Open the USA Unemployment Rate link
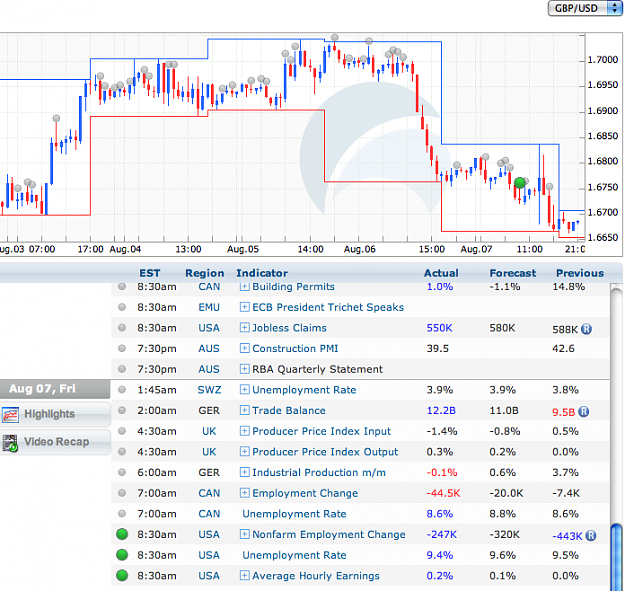The image size is (625, 591). (294, 555)
